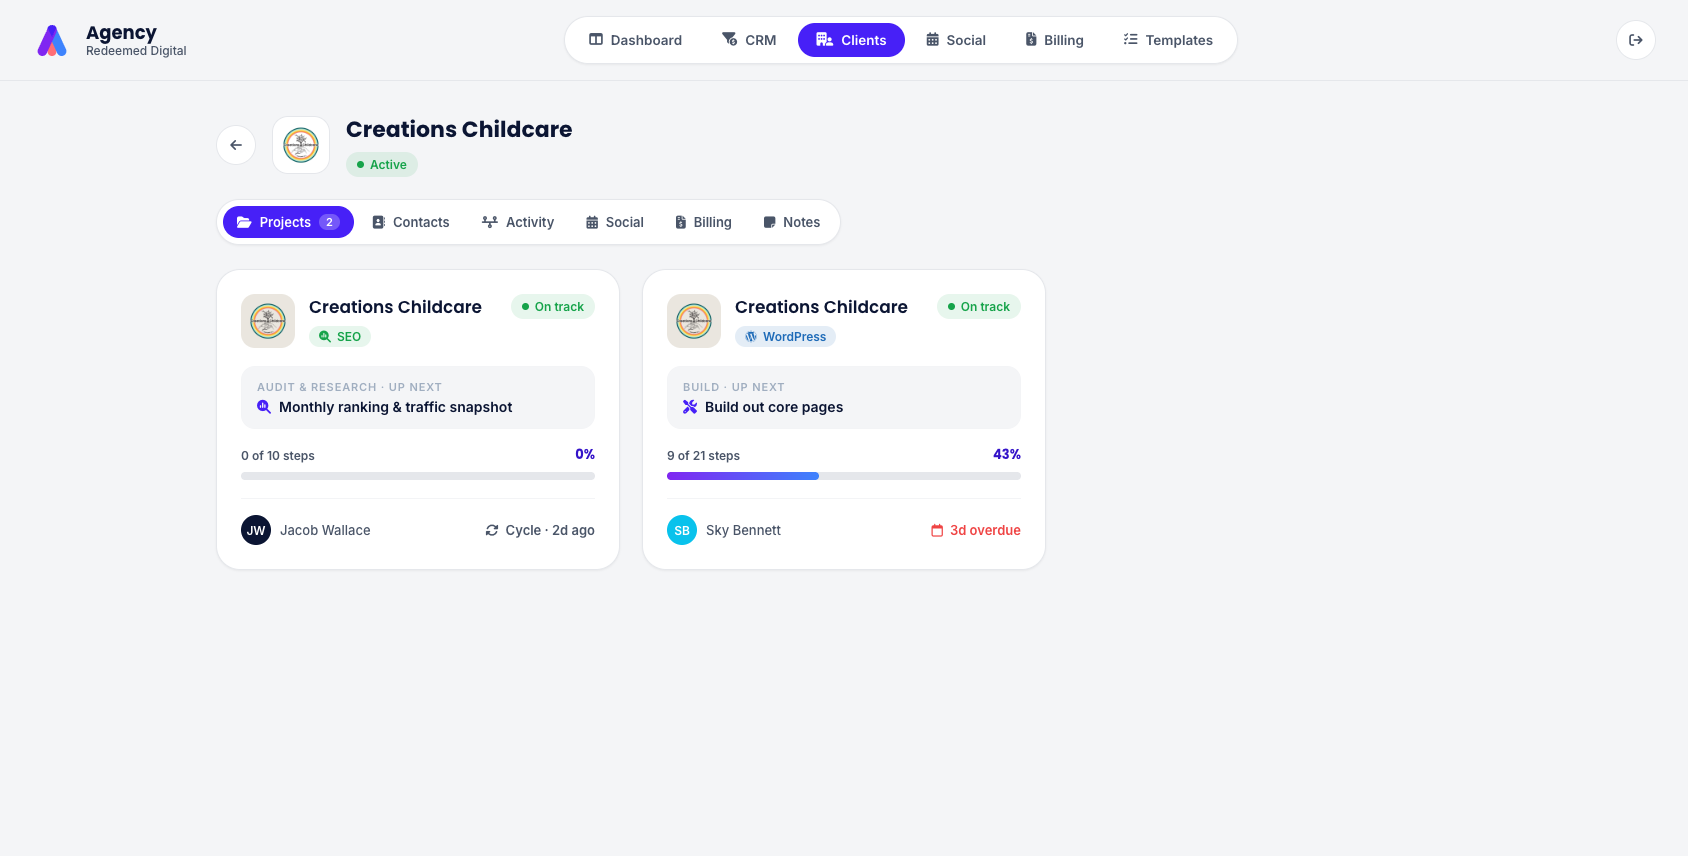Click the WordPress project progress bar
This screenshot has width=1688, height=856.
844,476
